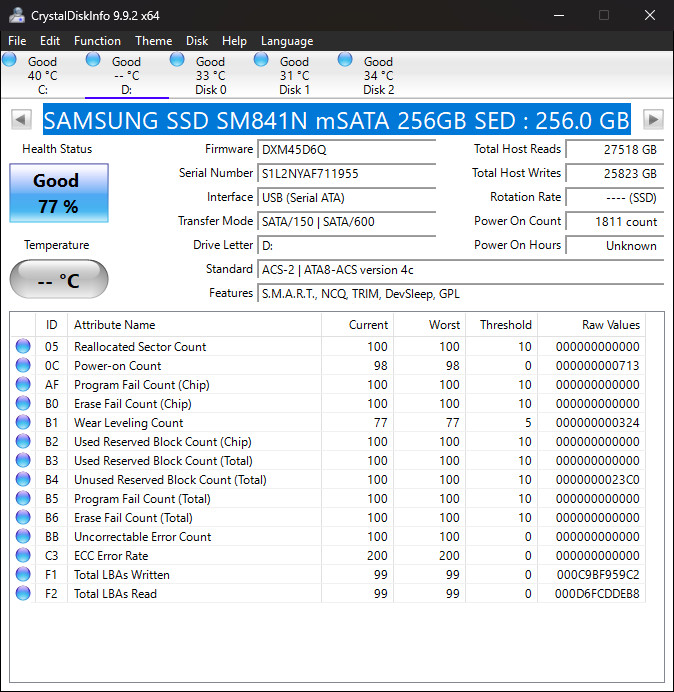Click status orb for Wear Leveling Count

(23, 422)
